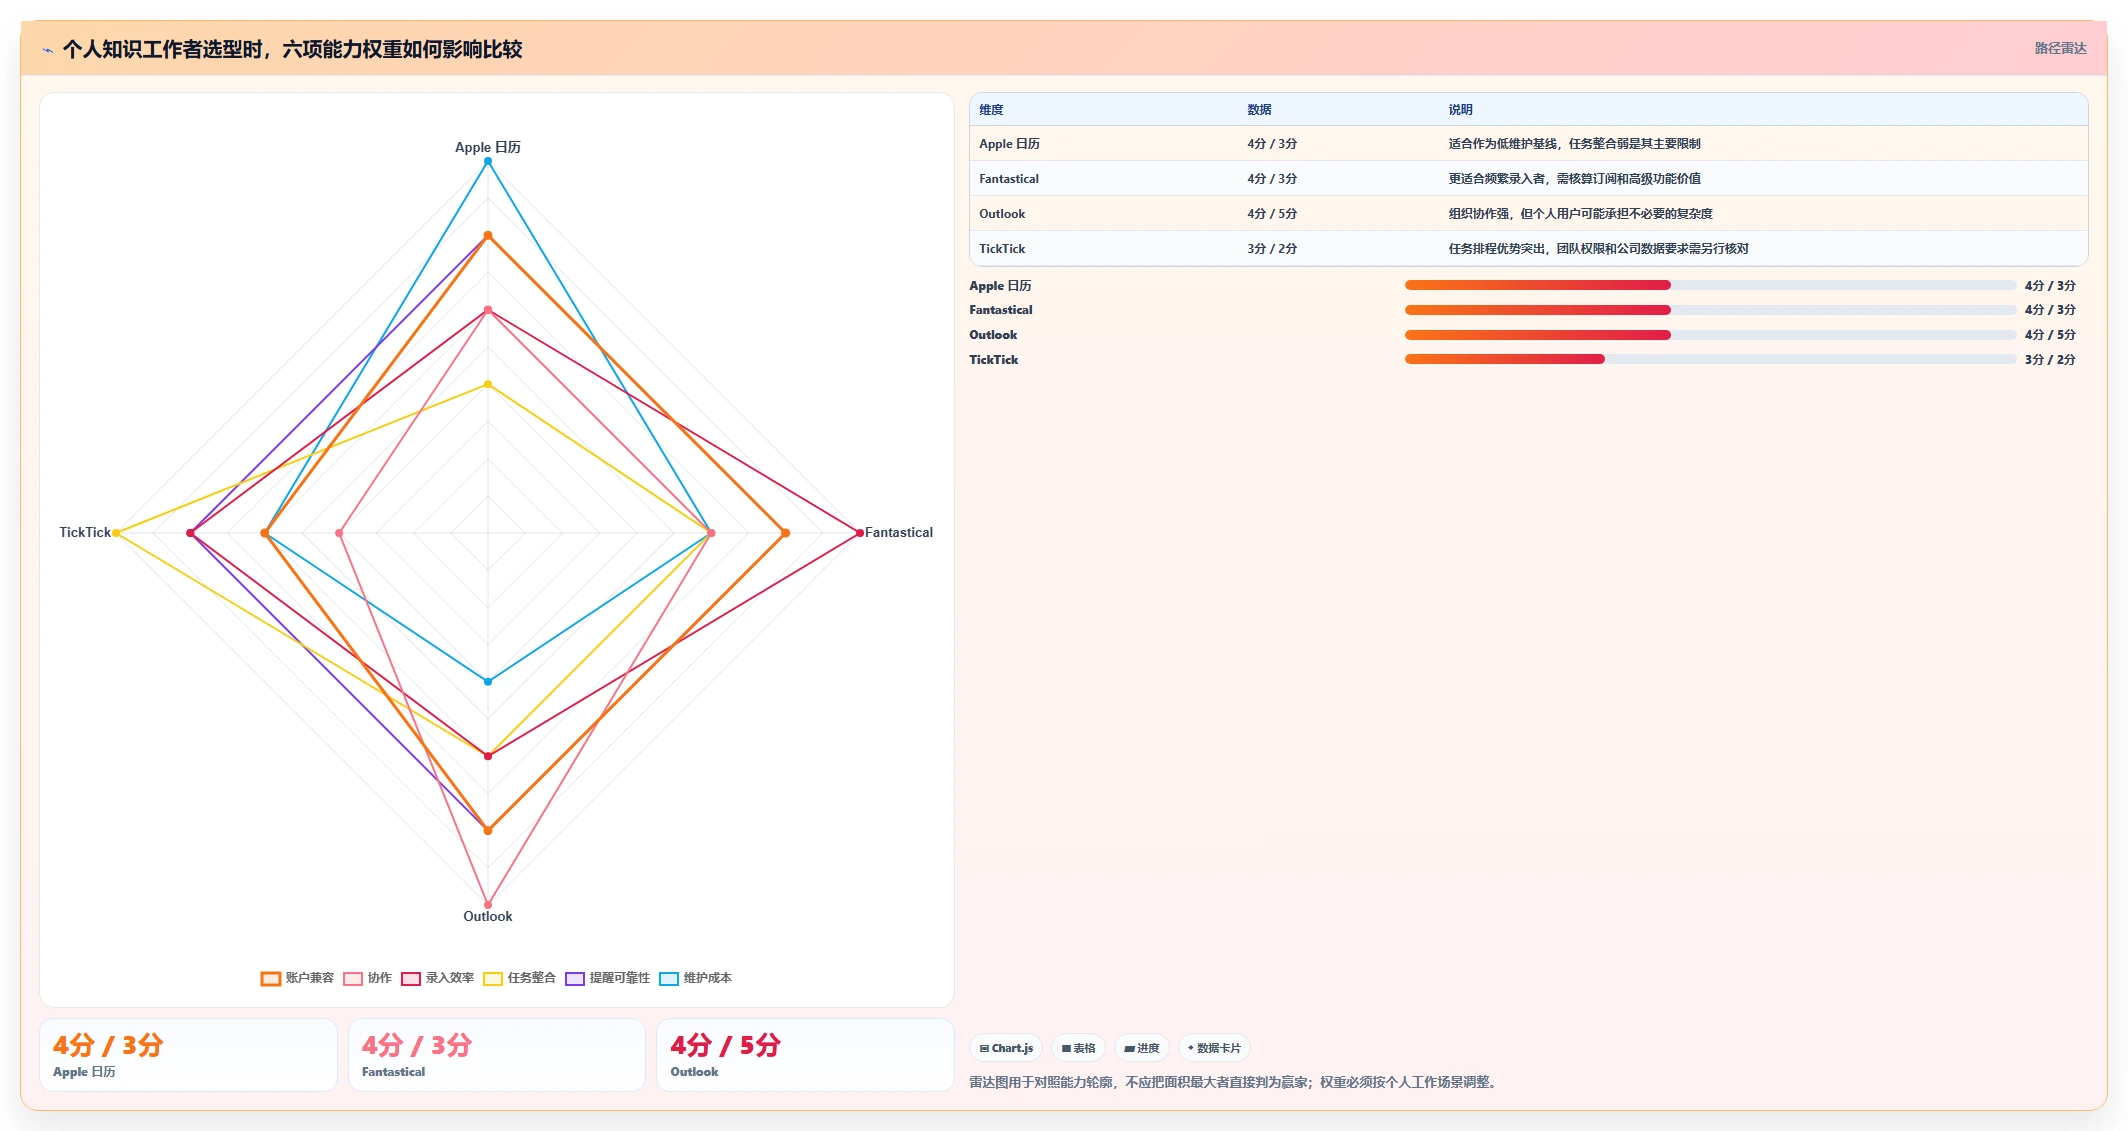This screenshot has width=2128, height=1131.
Task: Click the yellow data point beside the TickTick label
Action: (x=116, y=533)
